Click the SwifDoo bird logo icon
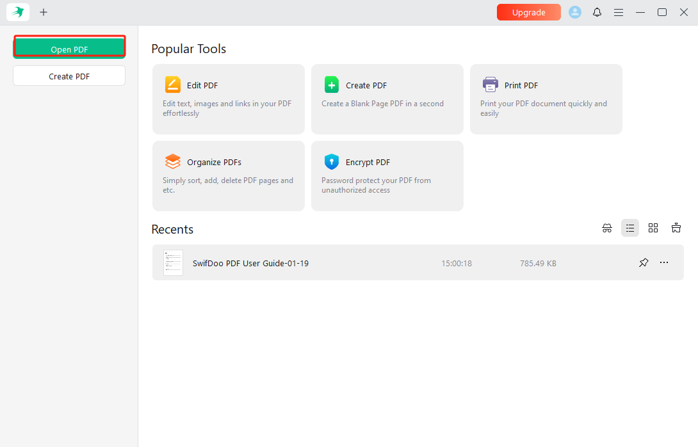This screenshot has height=447, width=699. pyautogui.click(x=18, y=12)
